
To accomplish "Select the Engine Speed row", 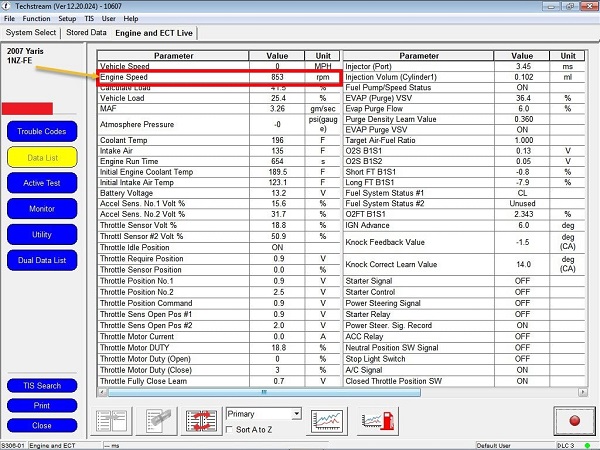I will click(x=219, y=76).
